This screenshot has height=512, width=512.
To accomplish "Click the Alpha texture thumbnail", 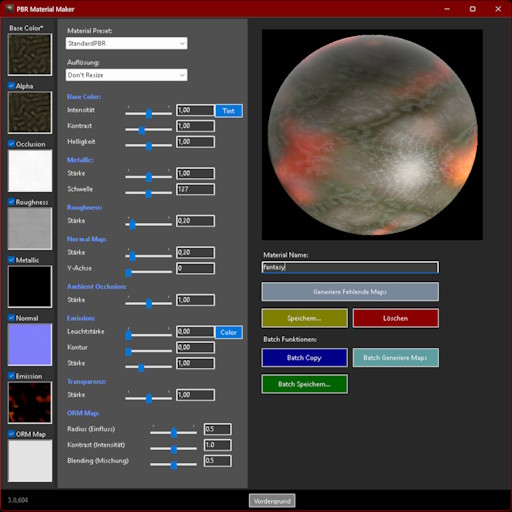I will pos(30,112).
